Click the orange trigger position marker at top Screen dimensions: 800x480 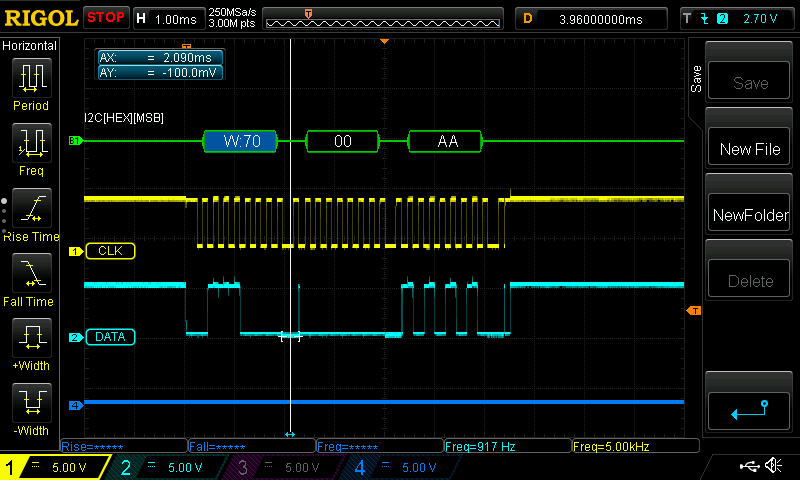point(385,41)
